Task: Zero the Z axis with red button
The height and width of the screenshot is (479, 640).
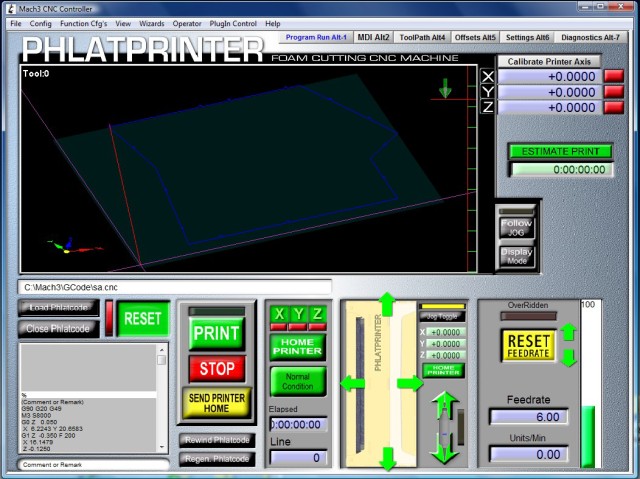Action: tap(613, 107)
